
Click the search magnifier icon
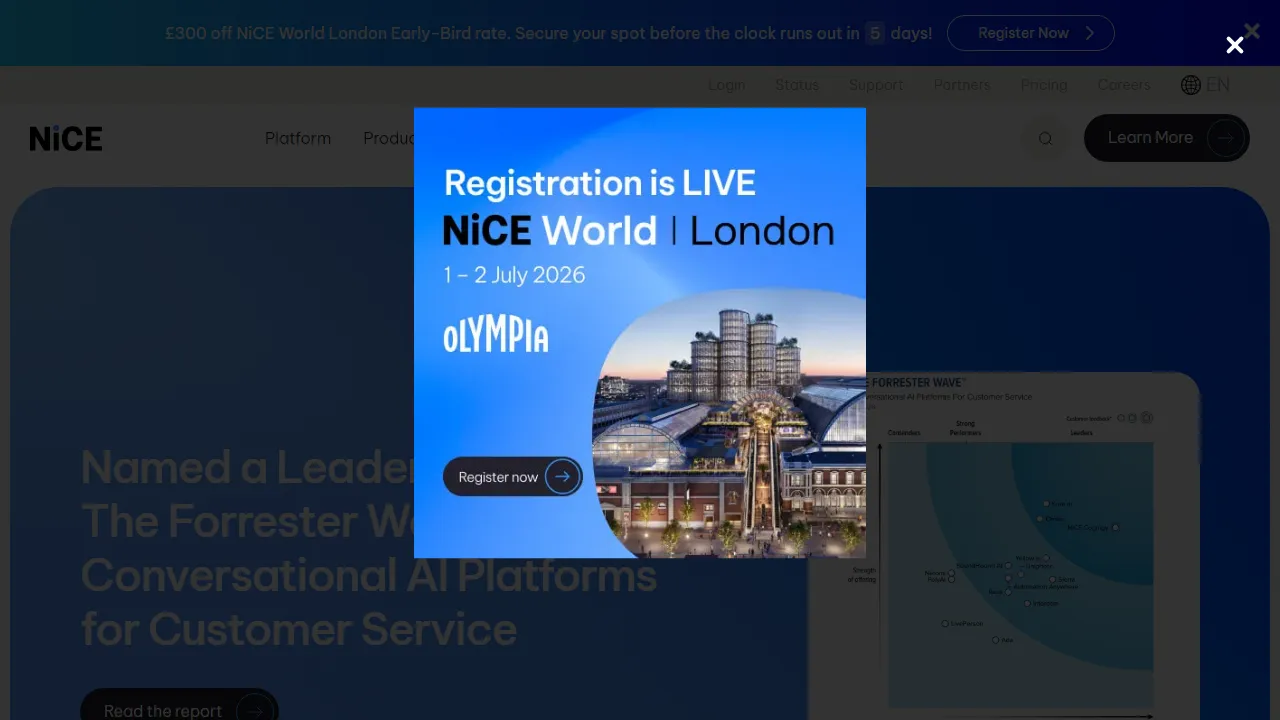click(1046, 138)
